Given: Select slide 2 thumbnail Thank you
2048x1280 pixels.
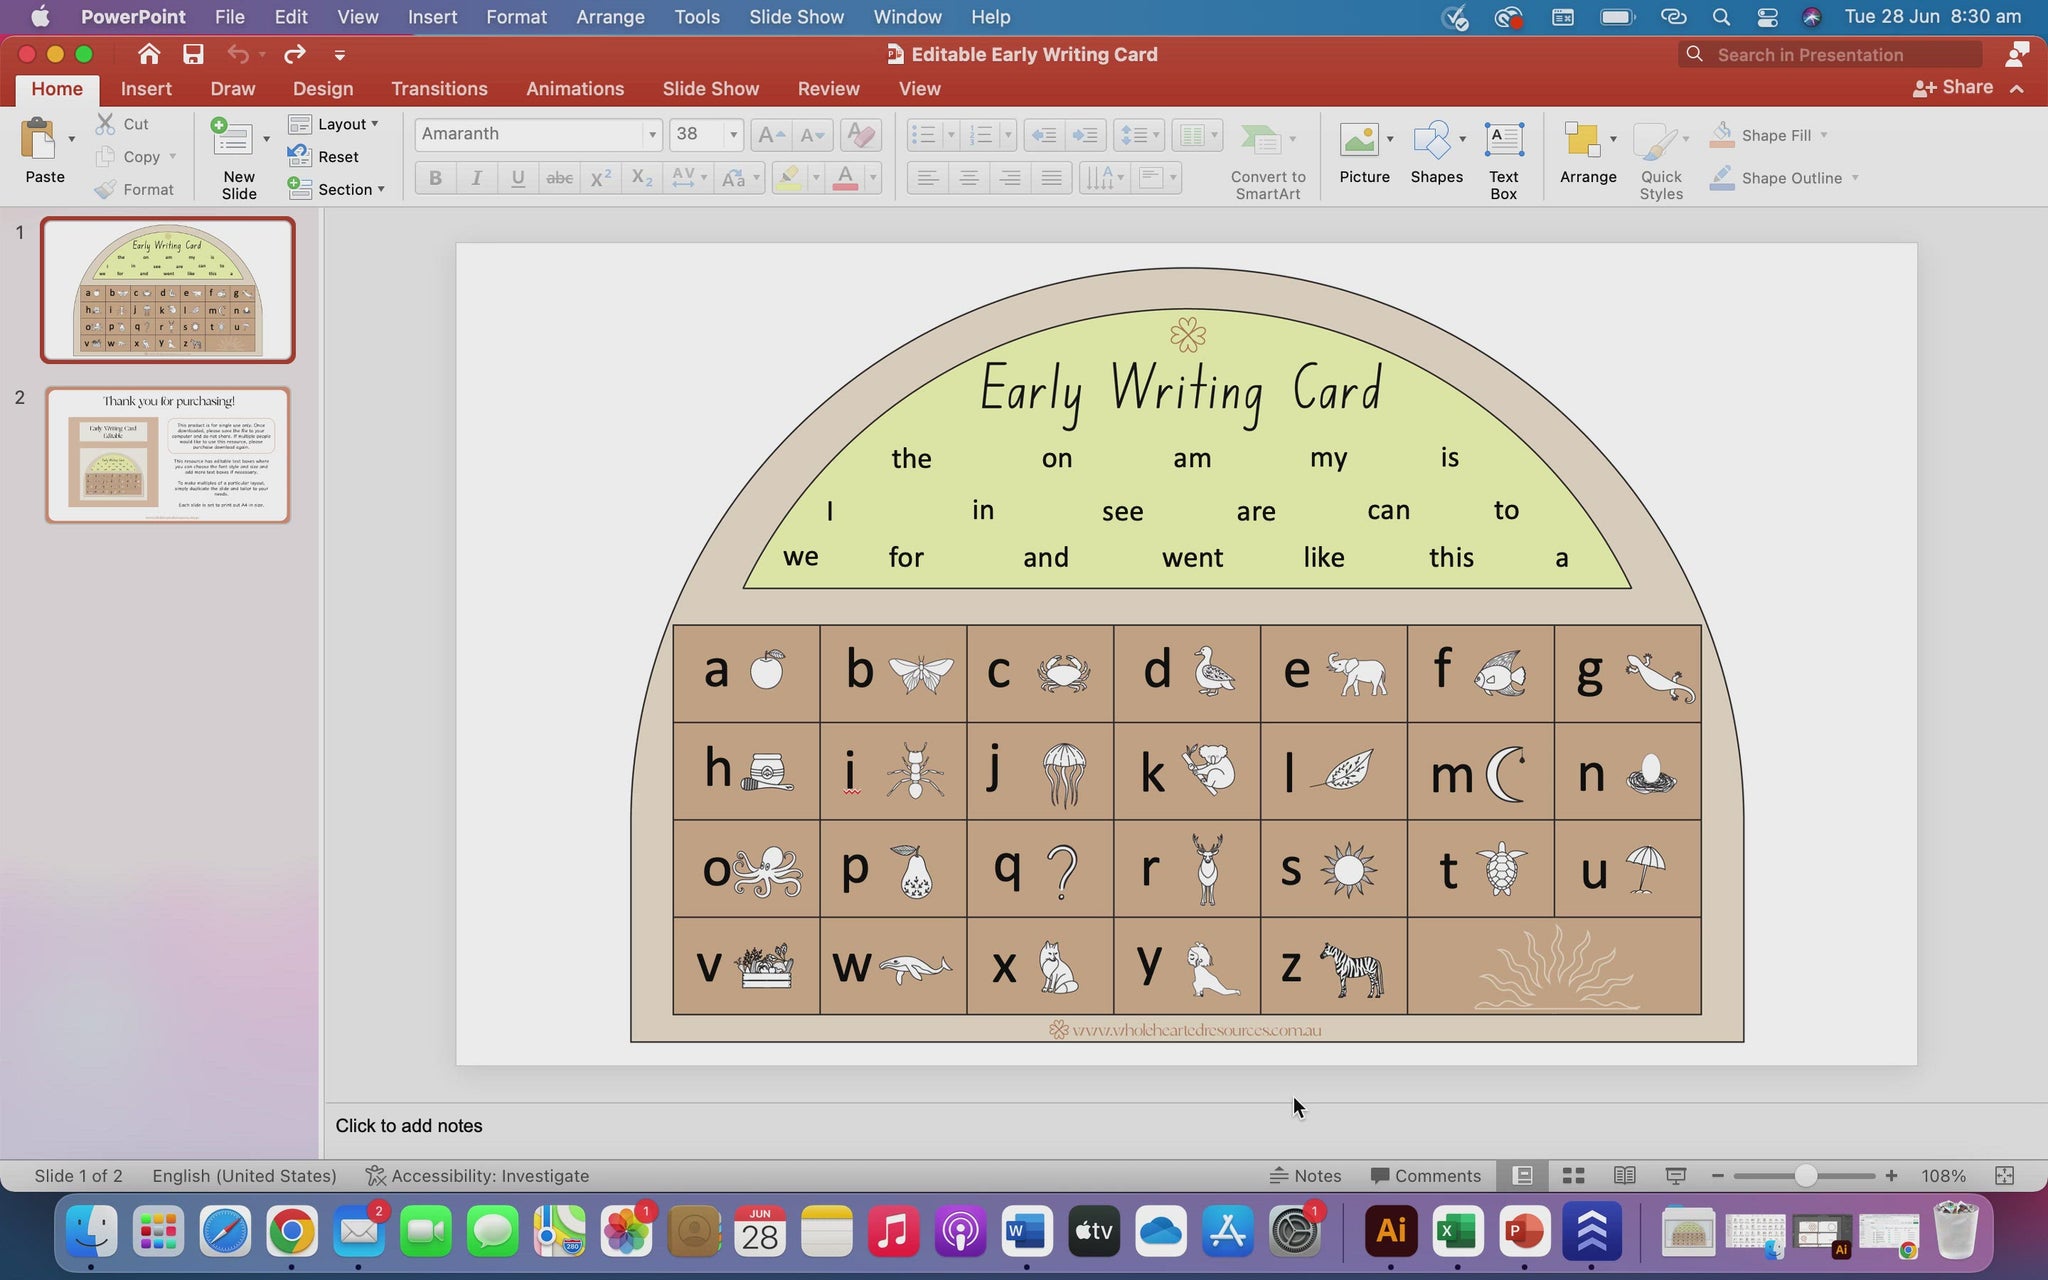Looking at the screenshot, I should pos(168,455).
